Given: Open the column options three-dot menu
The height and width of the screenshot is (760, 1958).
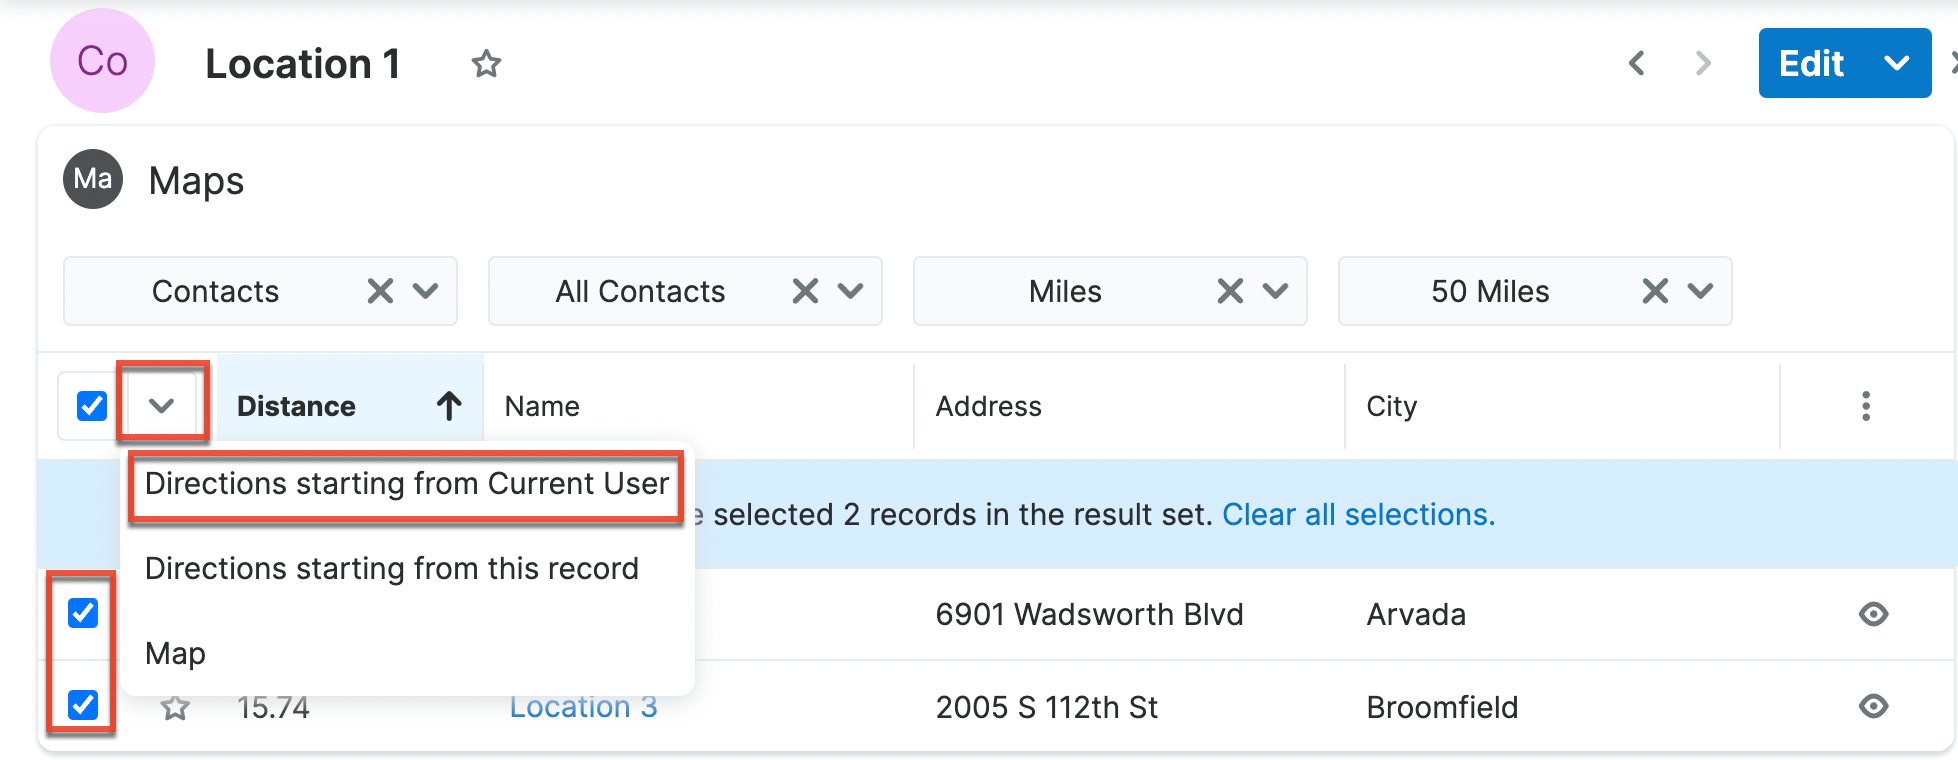Looking at the screenshot, I should coord(1865,406).
